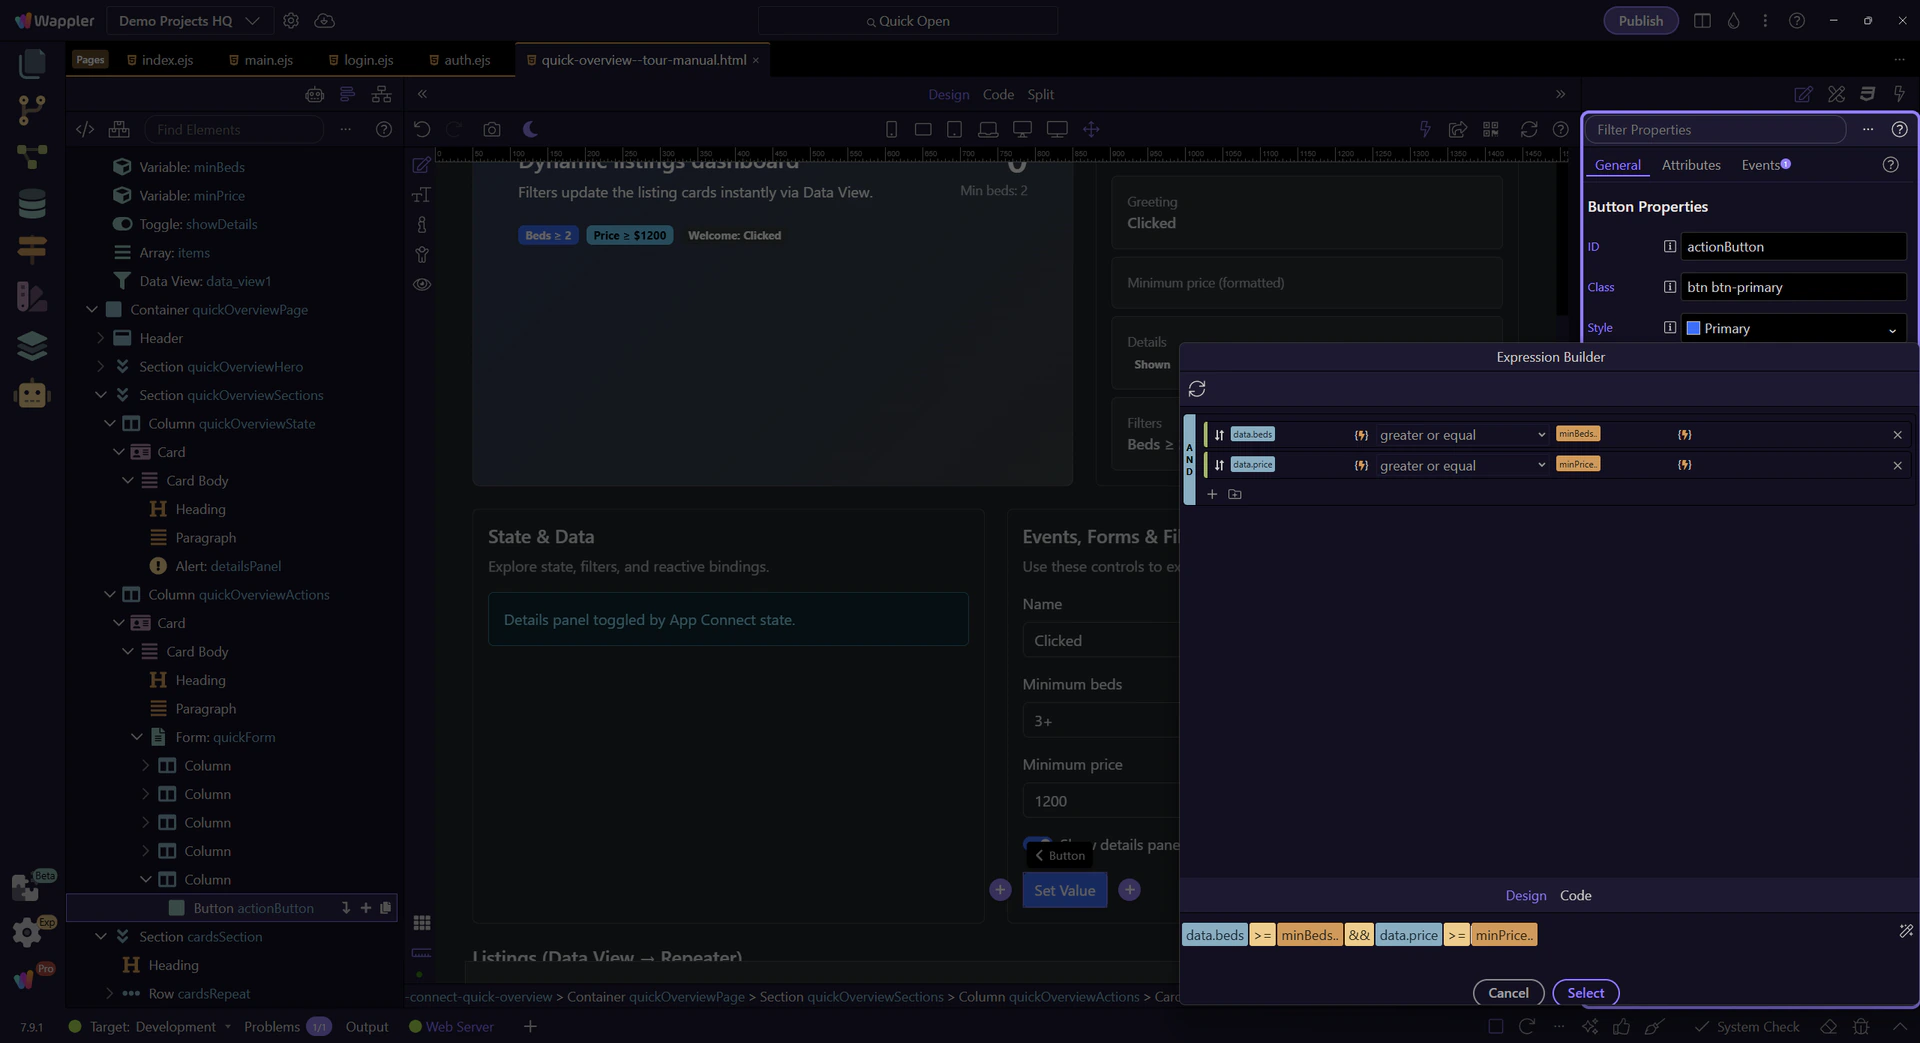
Task: Collapse Container quickOverviewPage tree node
Action: (92, 310)
